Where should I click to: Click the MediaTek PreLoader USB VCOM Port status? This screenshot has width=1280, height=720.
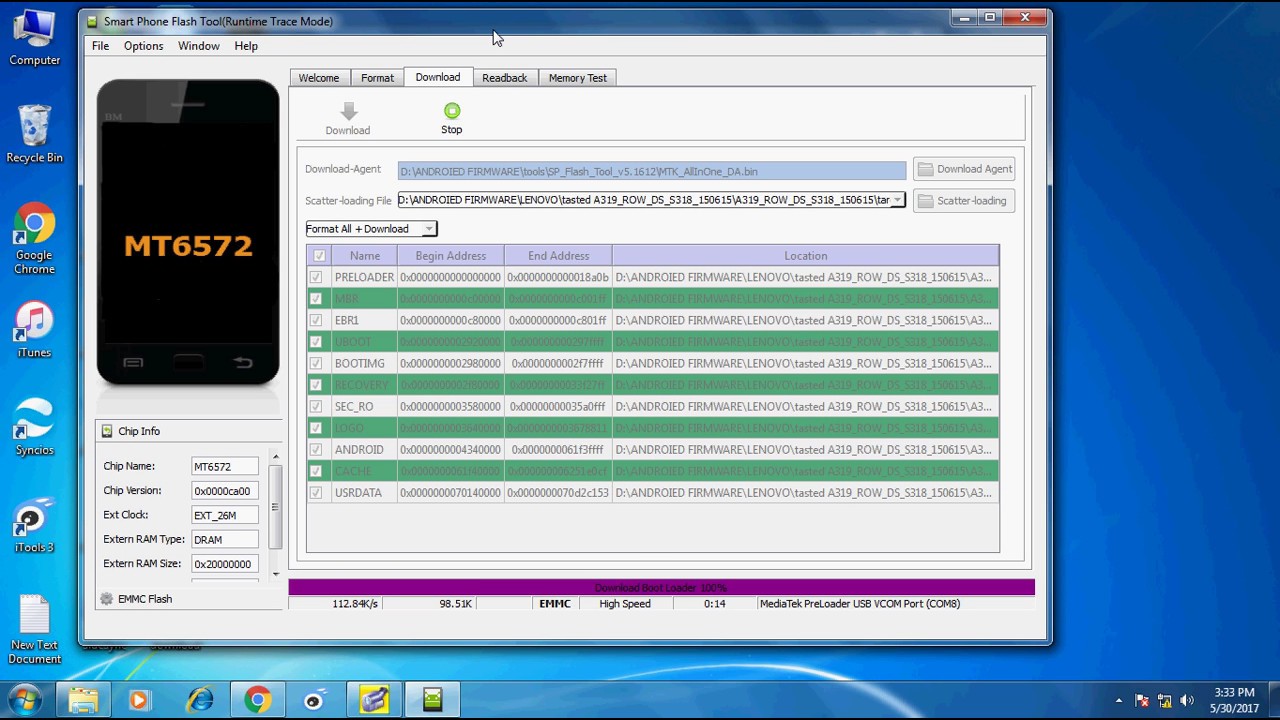[860, 604]
